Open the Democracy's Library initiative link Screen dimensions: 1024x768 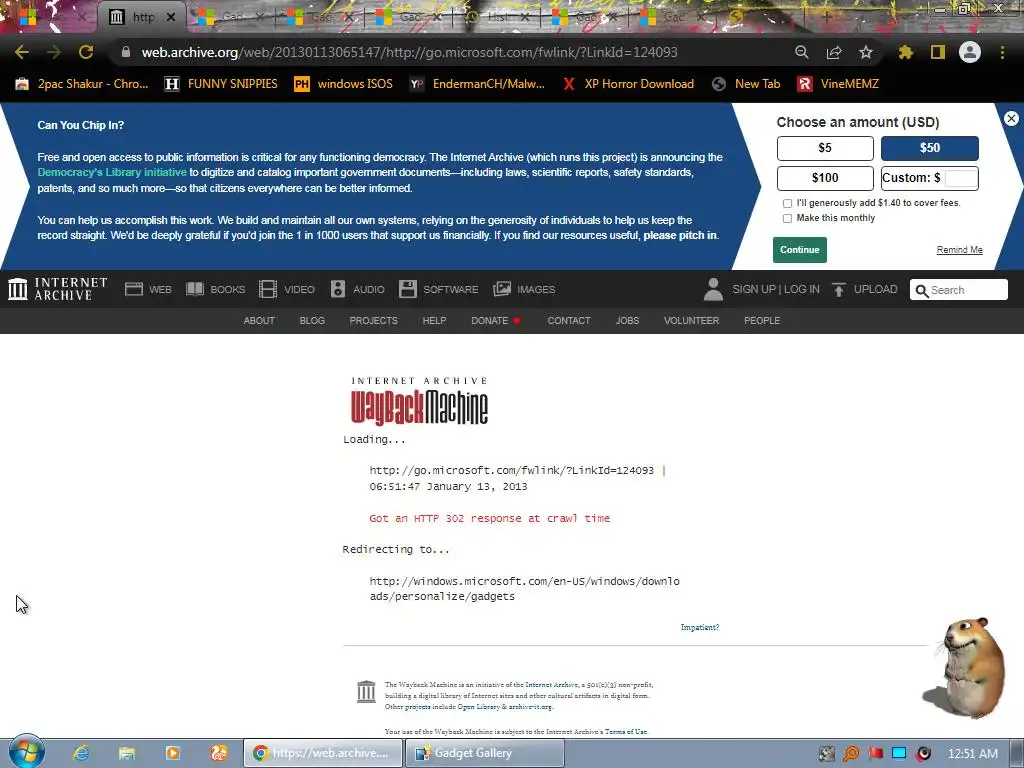coord(112,172)
